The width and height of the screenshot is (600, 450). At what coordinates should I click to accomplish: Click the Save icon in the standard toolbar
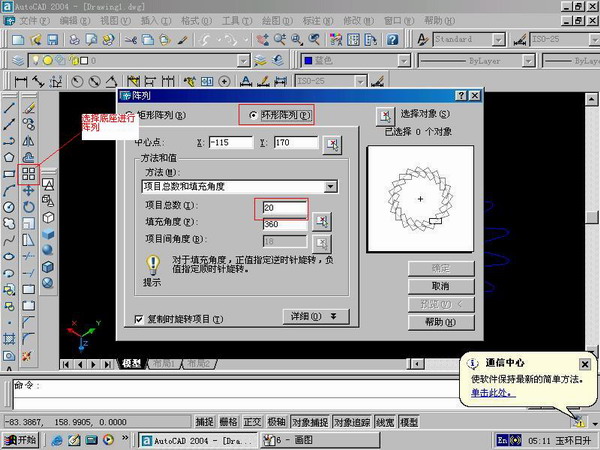tap(51, 39)
